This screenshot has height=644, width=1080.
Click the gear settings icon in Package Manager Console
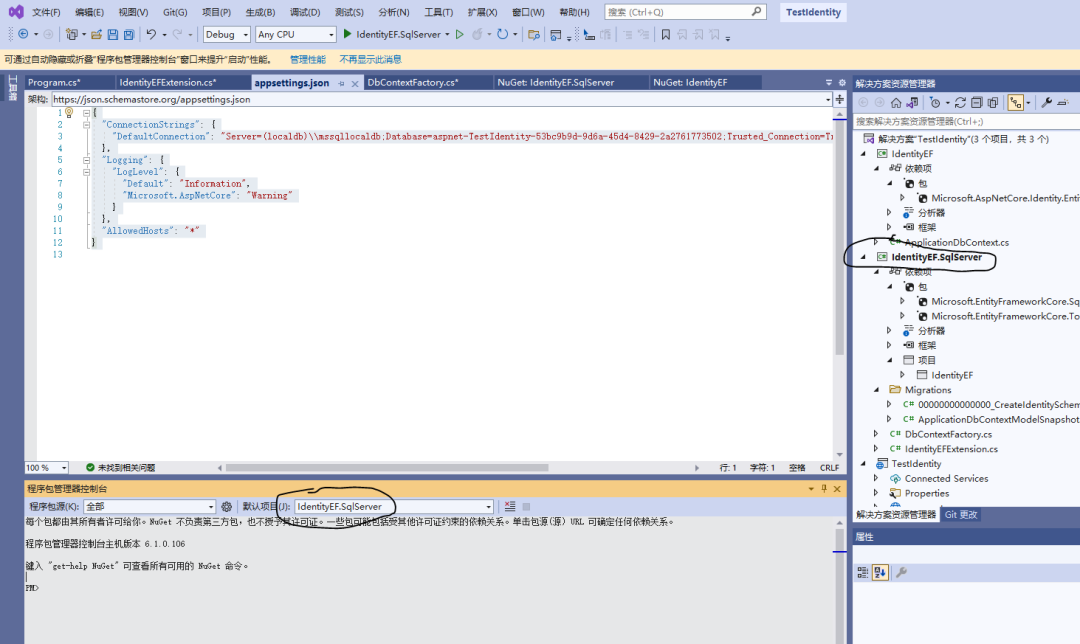coord(227,506)
